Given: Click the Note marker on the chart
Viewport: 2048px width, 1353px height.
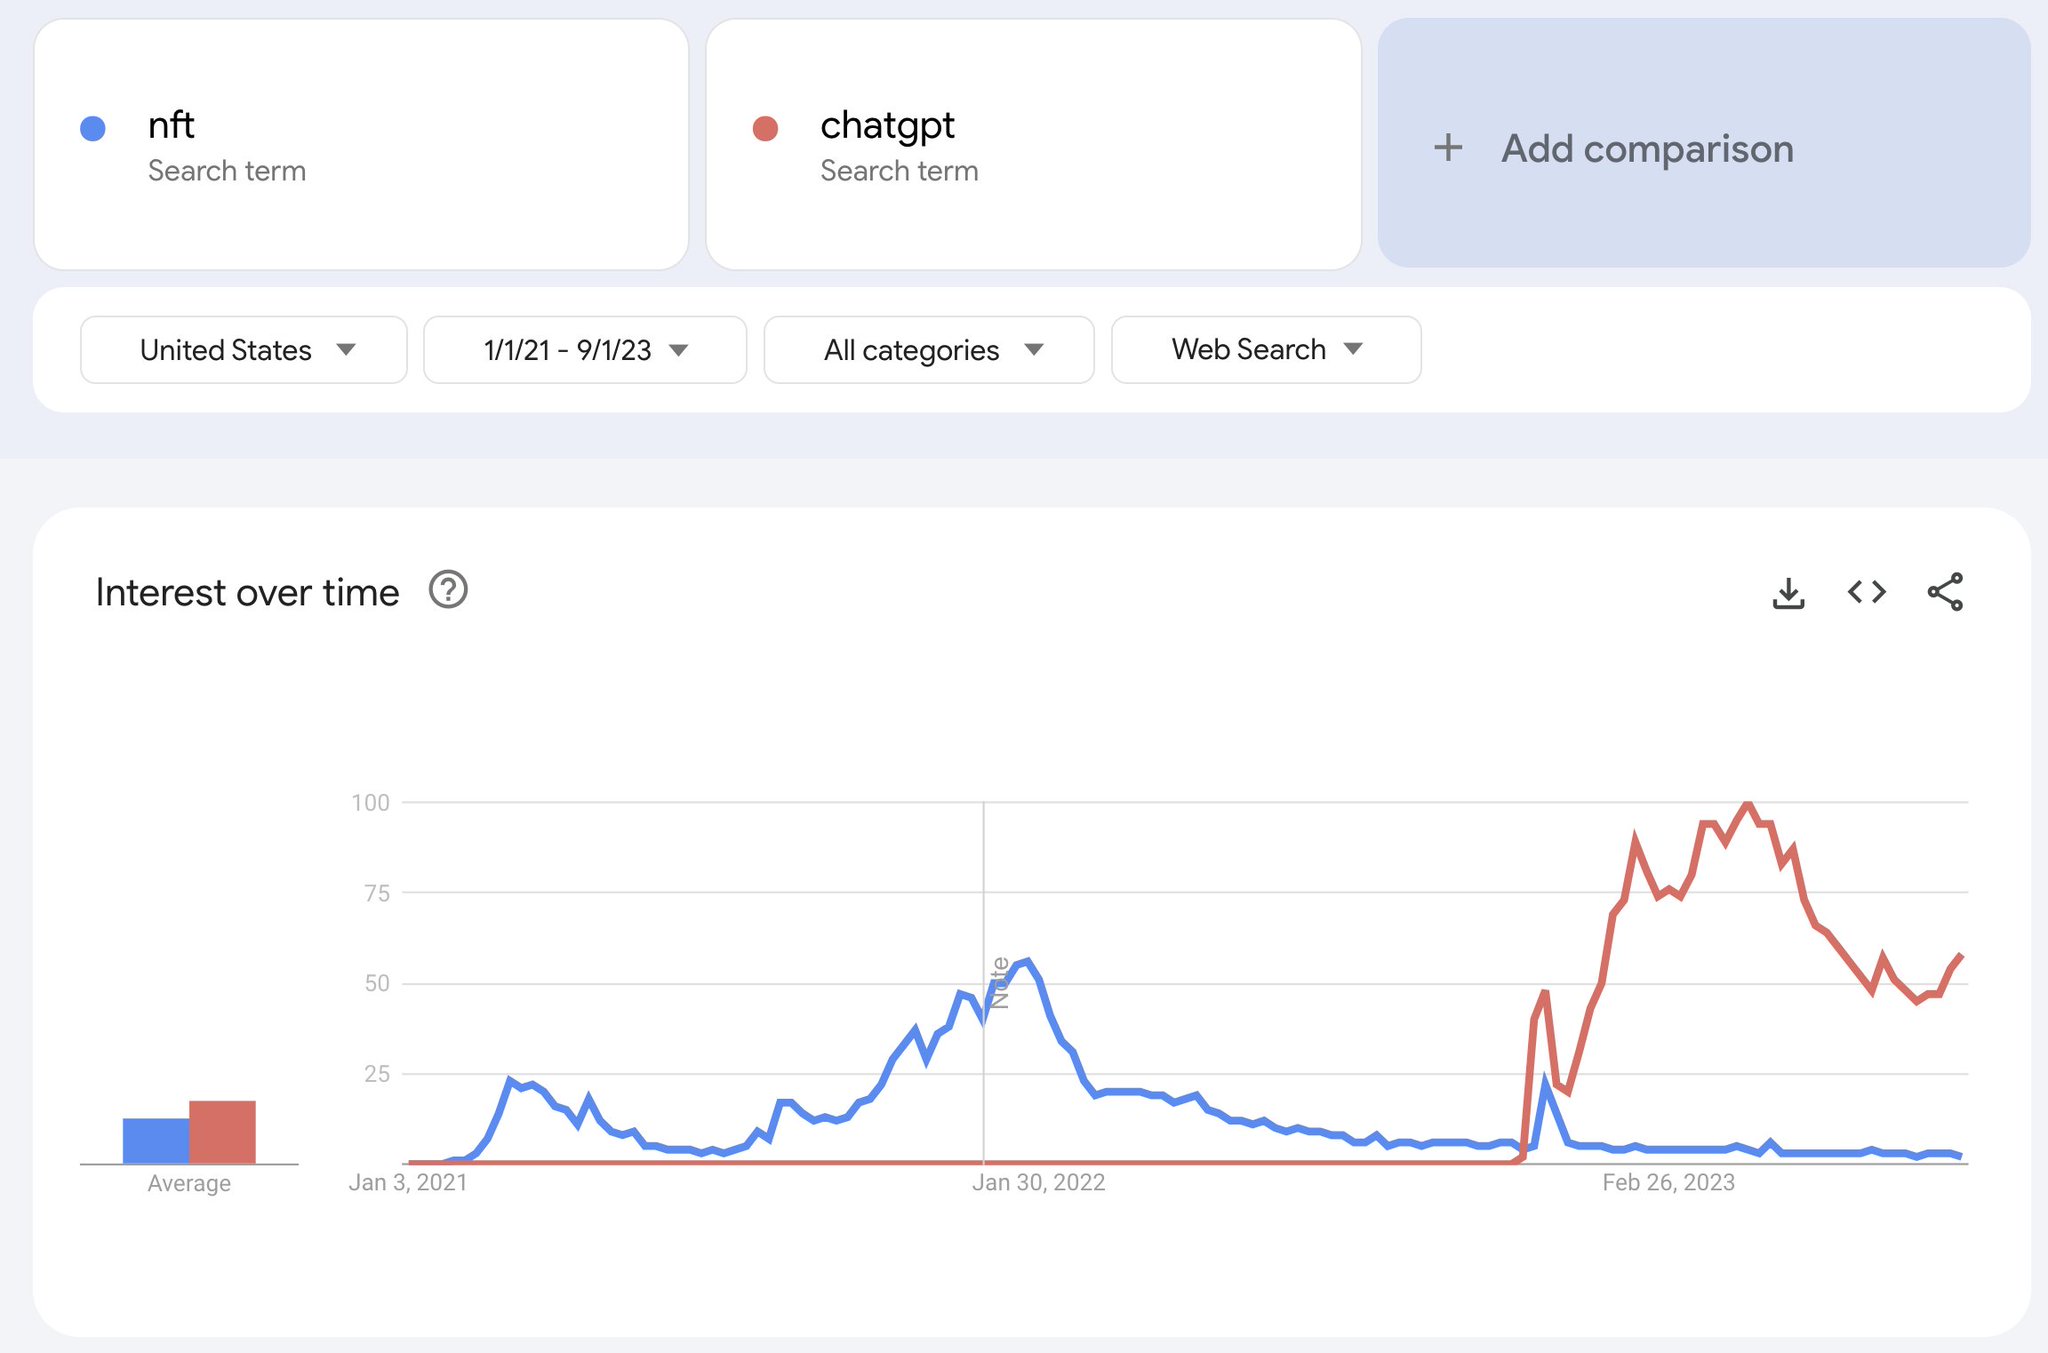Looking at the screenshot, I should [x=999, y=982].
